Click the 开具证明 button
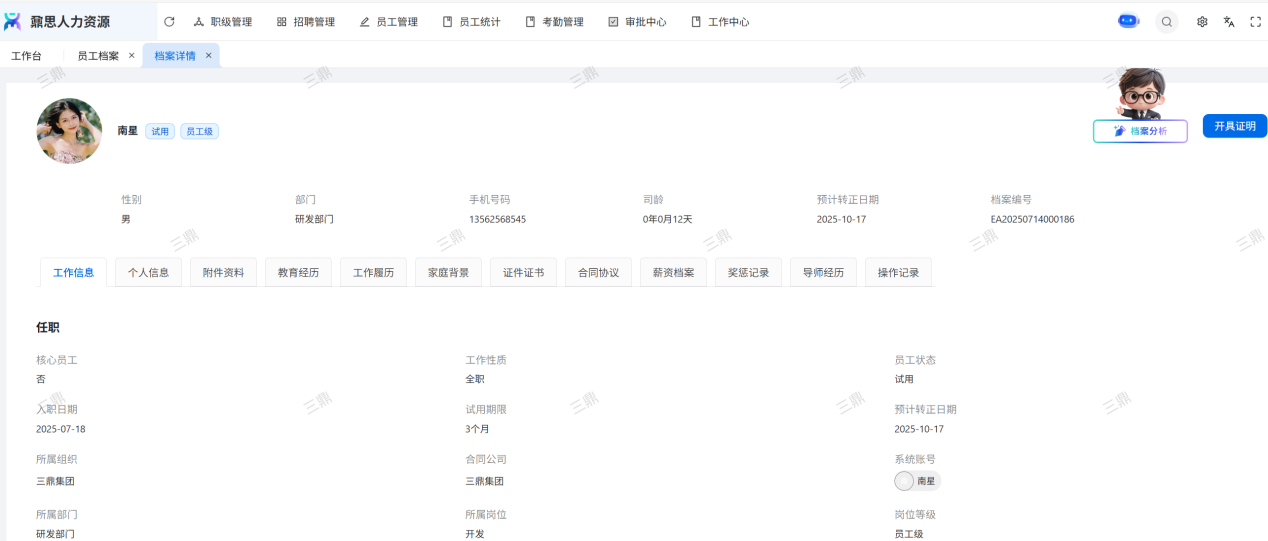This screenshot has width=1268, height=541. 1234,126
